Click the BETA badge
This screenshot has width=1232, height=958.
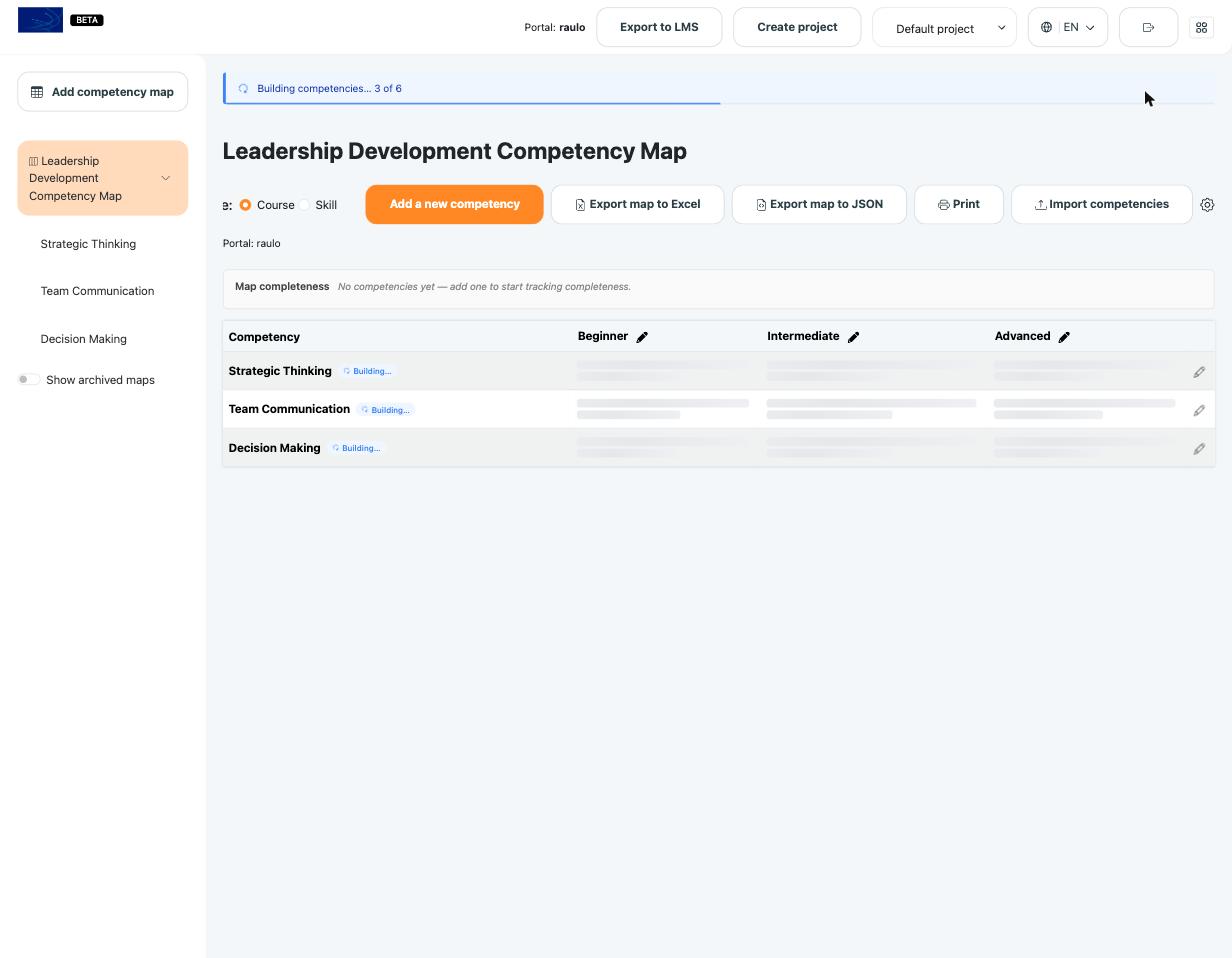(x=87, y=20)
